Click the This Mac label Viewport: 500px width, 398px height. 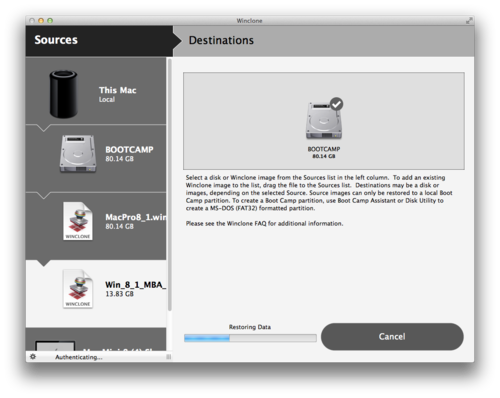tap(118, 90)
